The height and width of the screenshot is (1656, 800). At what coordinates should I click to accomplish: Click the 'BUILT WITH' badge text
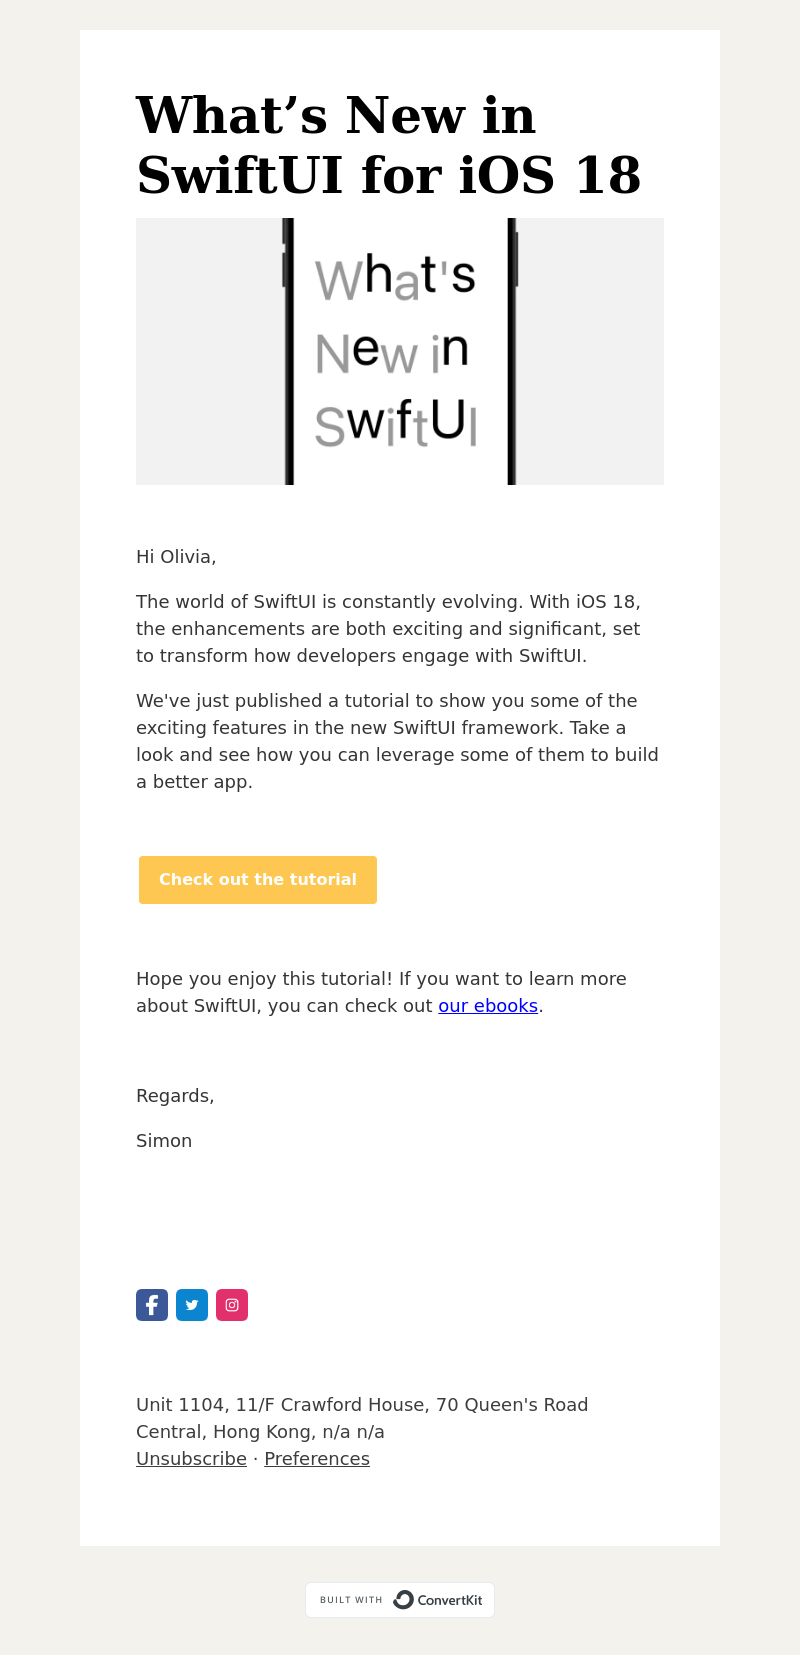tap(351, 1600)
